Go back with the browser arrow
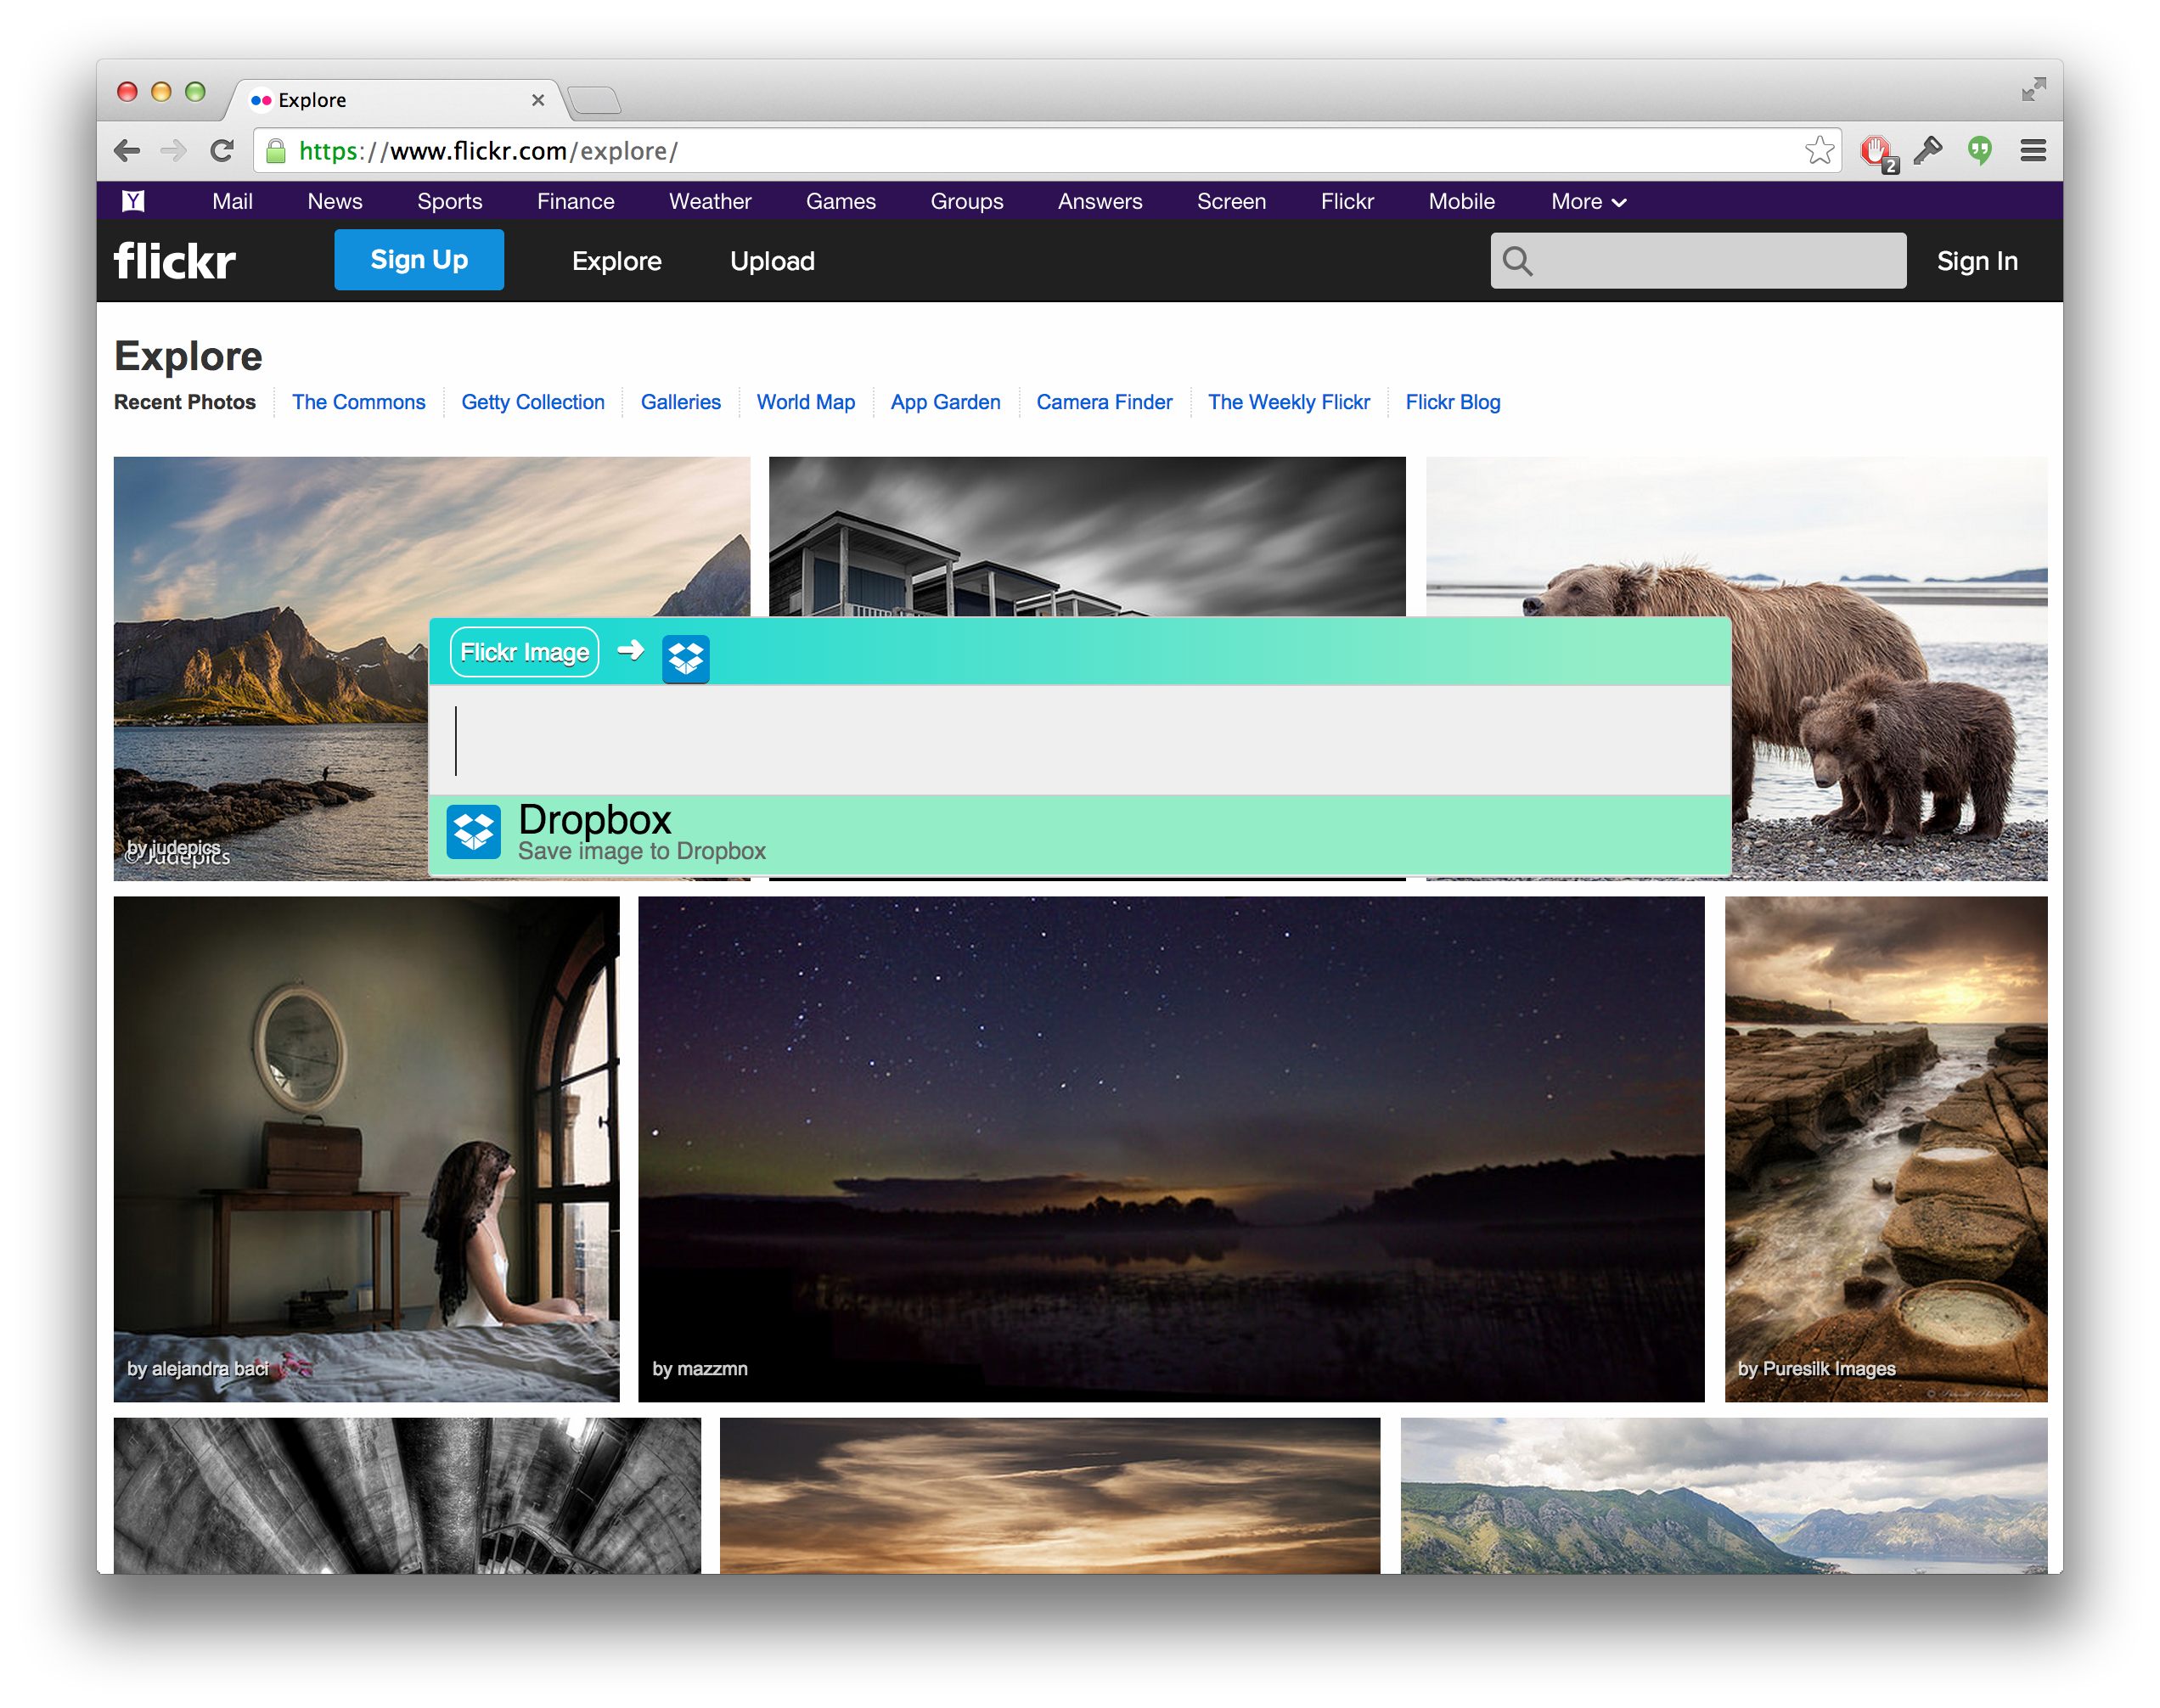Screen dimensions: 2160x1708 coord(127,151)
